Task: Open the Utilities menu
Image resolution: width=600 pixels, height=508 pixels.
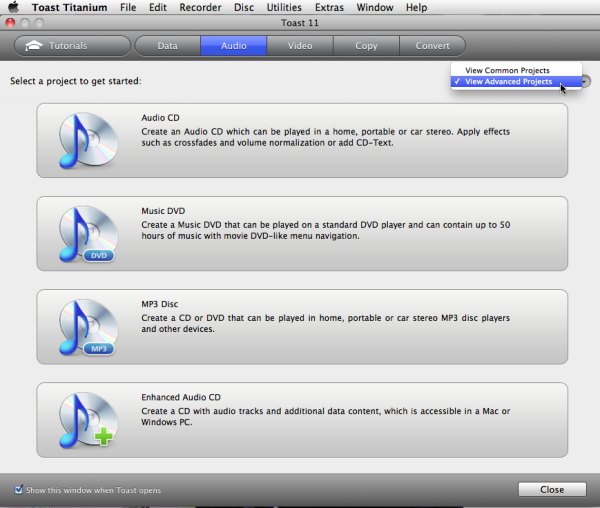Action: (284, 7)
